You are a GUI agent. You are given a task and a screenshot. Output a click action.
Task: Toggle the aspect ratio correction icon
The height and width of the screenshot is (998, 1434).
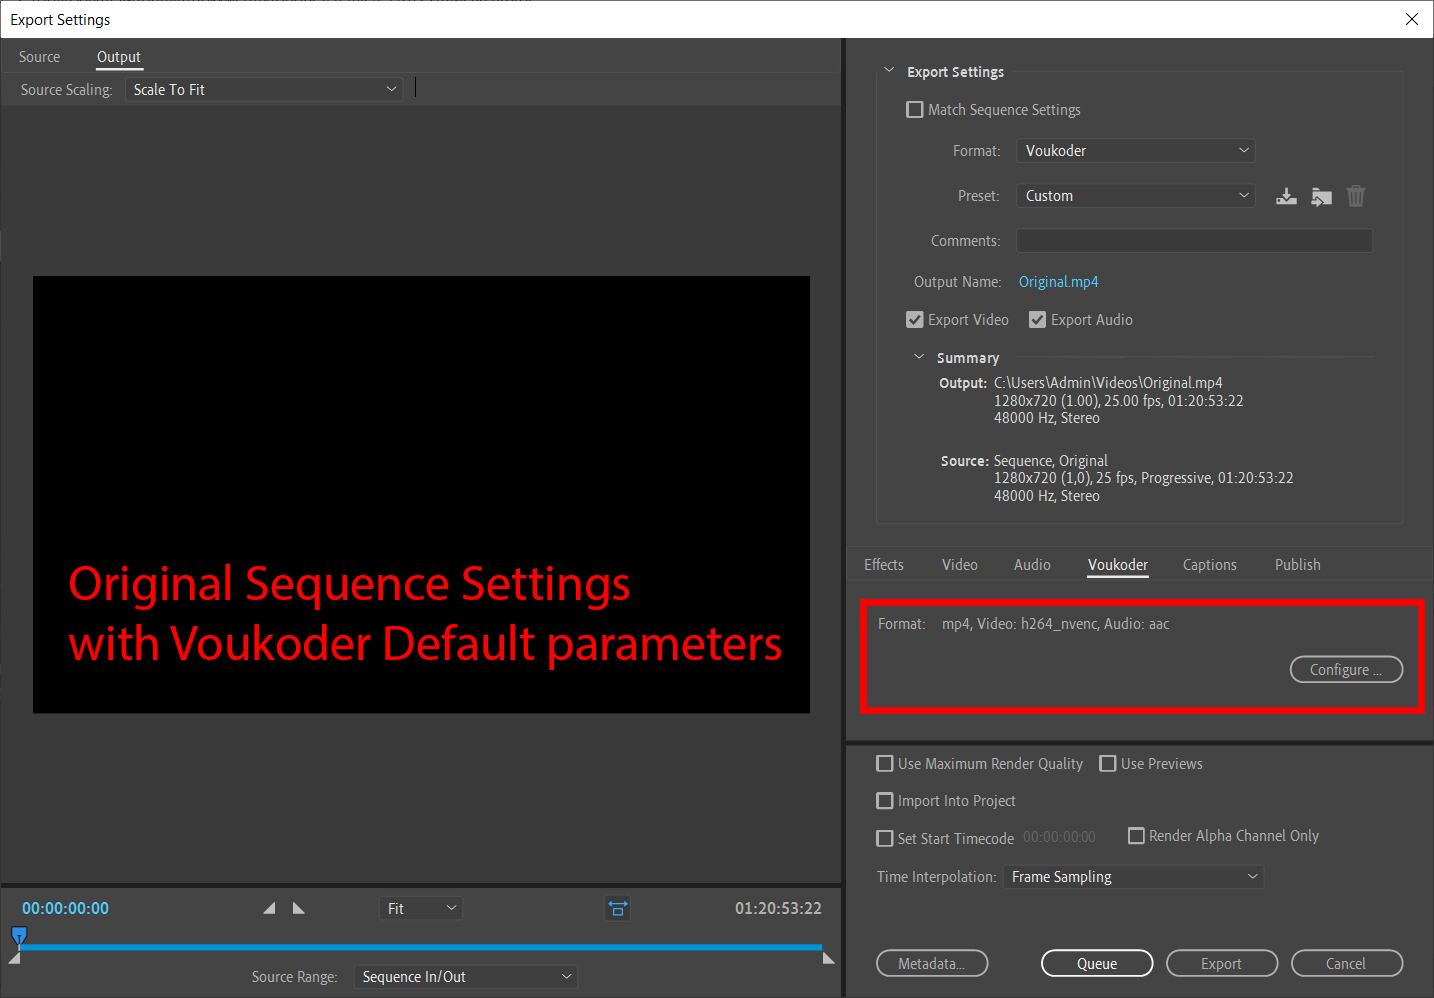[617, 908]
